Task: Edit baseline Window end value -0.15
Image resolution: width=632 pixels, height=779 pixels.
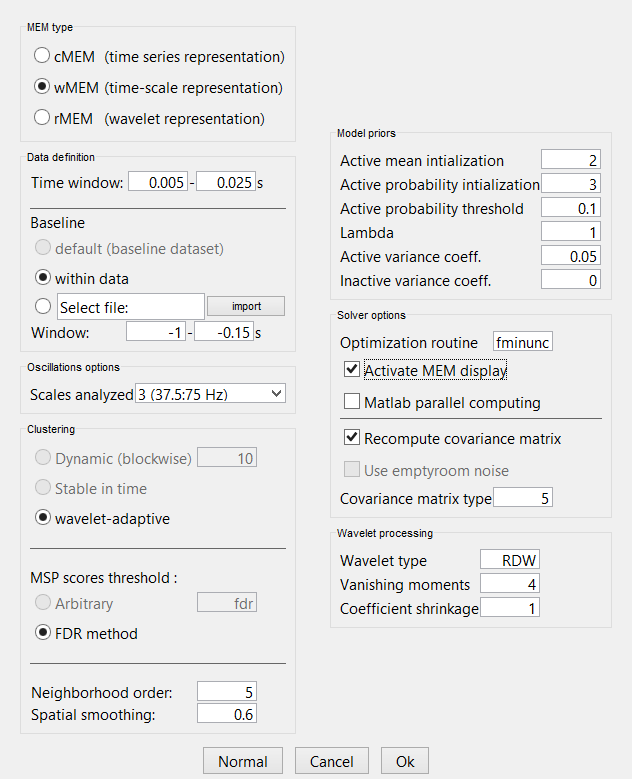Action: point(224,331)
